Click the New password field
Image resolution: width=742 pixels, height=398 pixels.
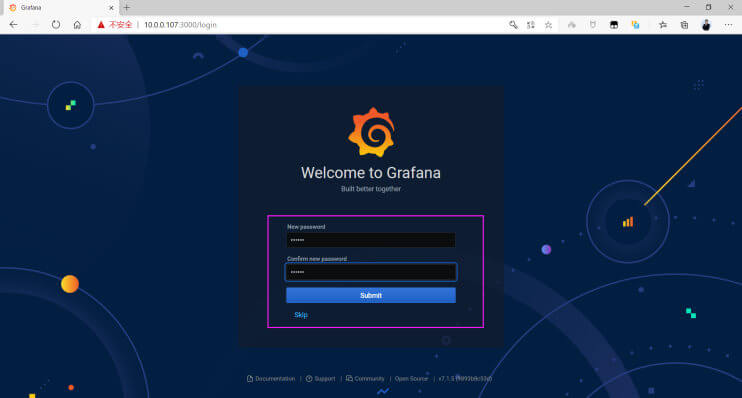[371, 240]
